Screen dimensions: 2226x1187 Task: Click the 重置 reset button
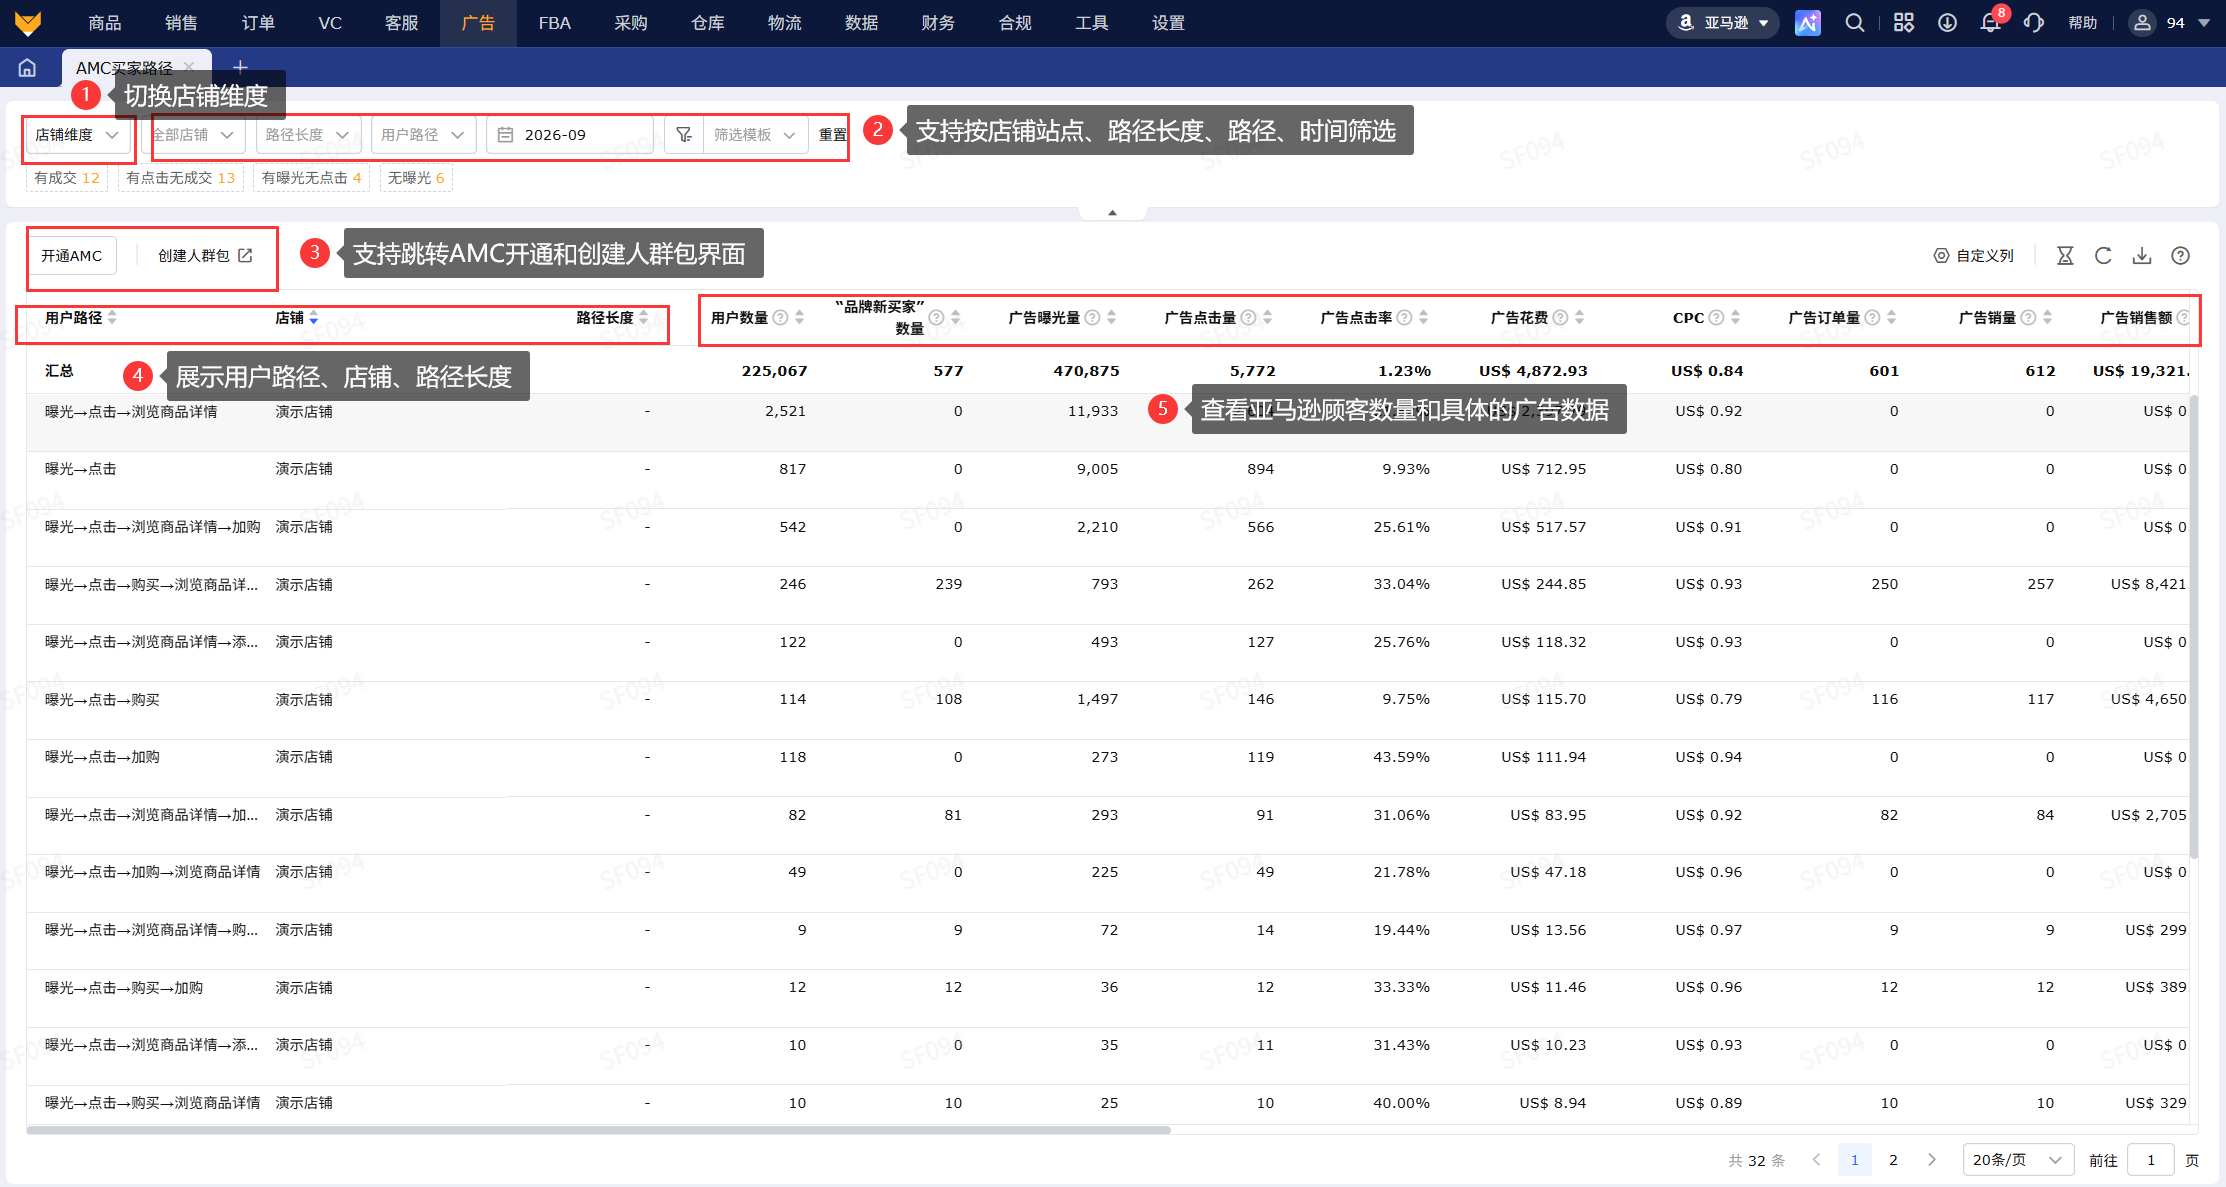[833, 135]
